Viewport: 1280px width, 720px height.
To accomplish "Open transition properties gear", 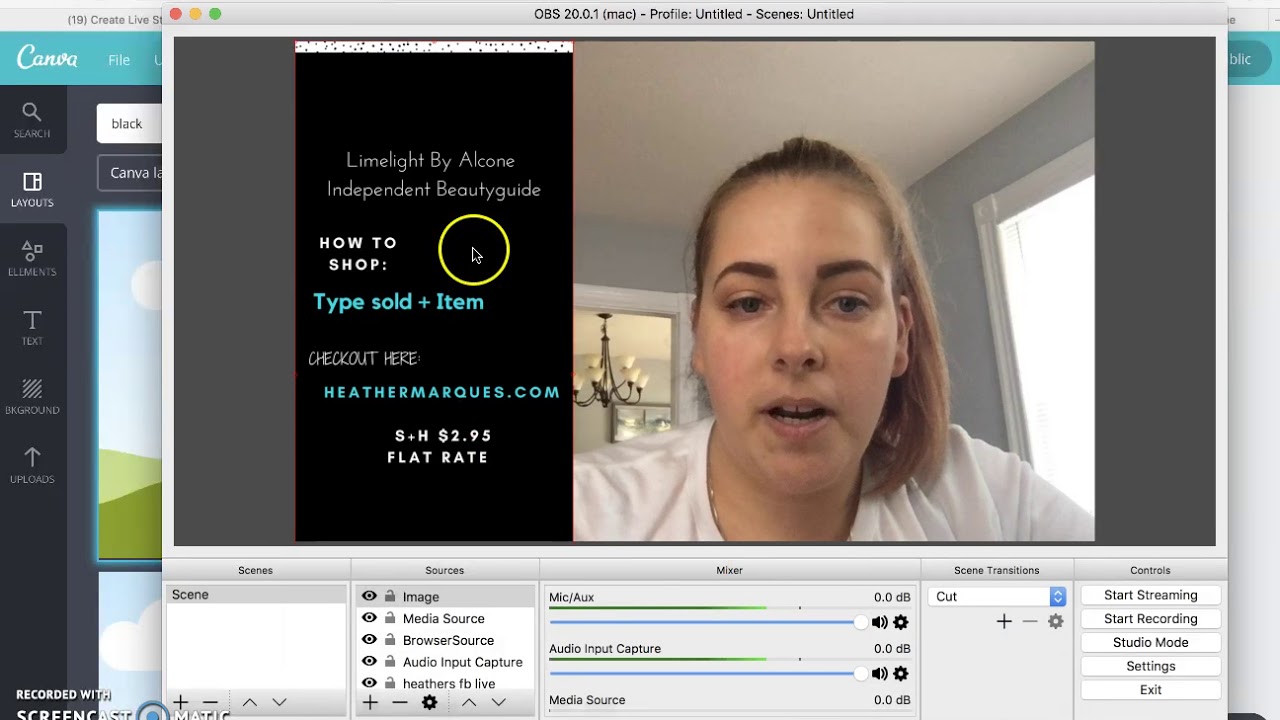I will 1056,622.
